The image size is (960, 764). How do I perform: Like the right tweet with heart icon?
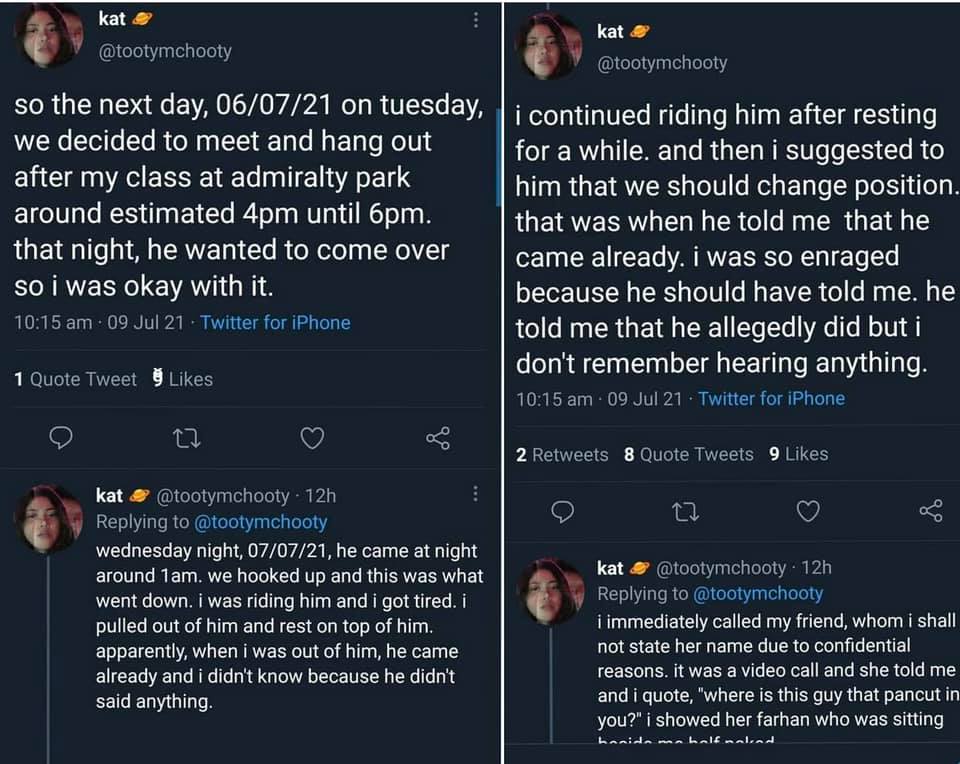coord(808,512)
